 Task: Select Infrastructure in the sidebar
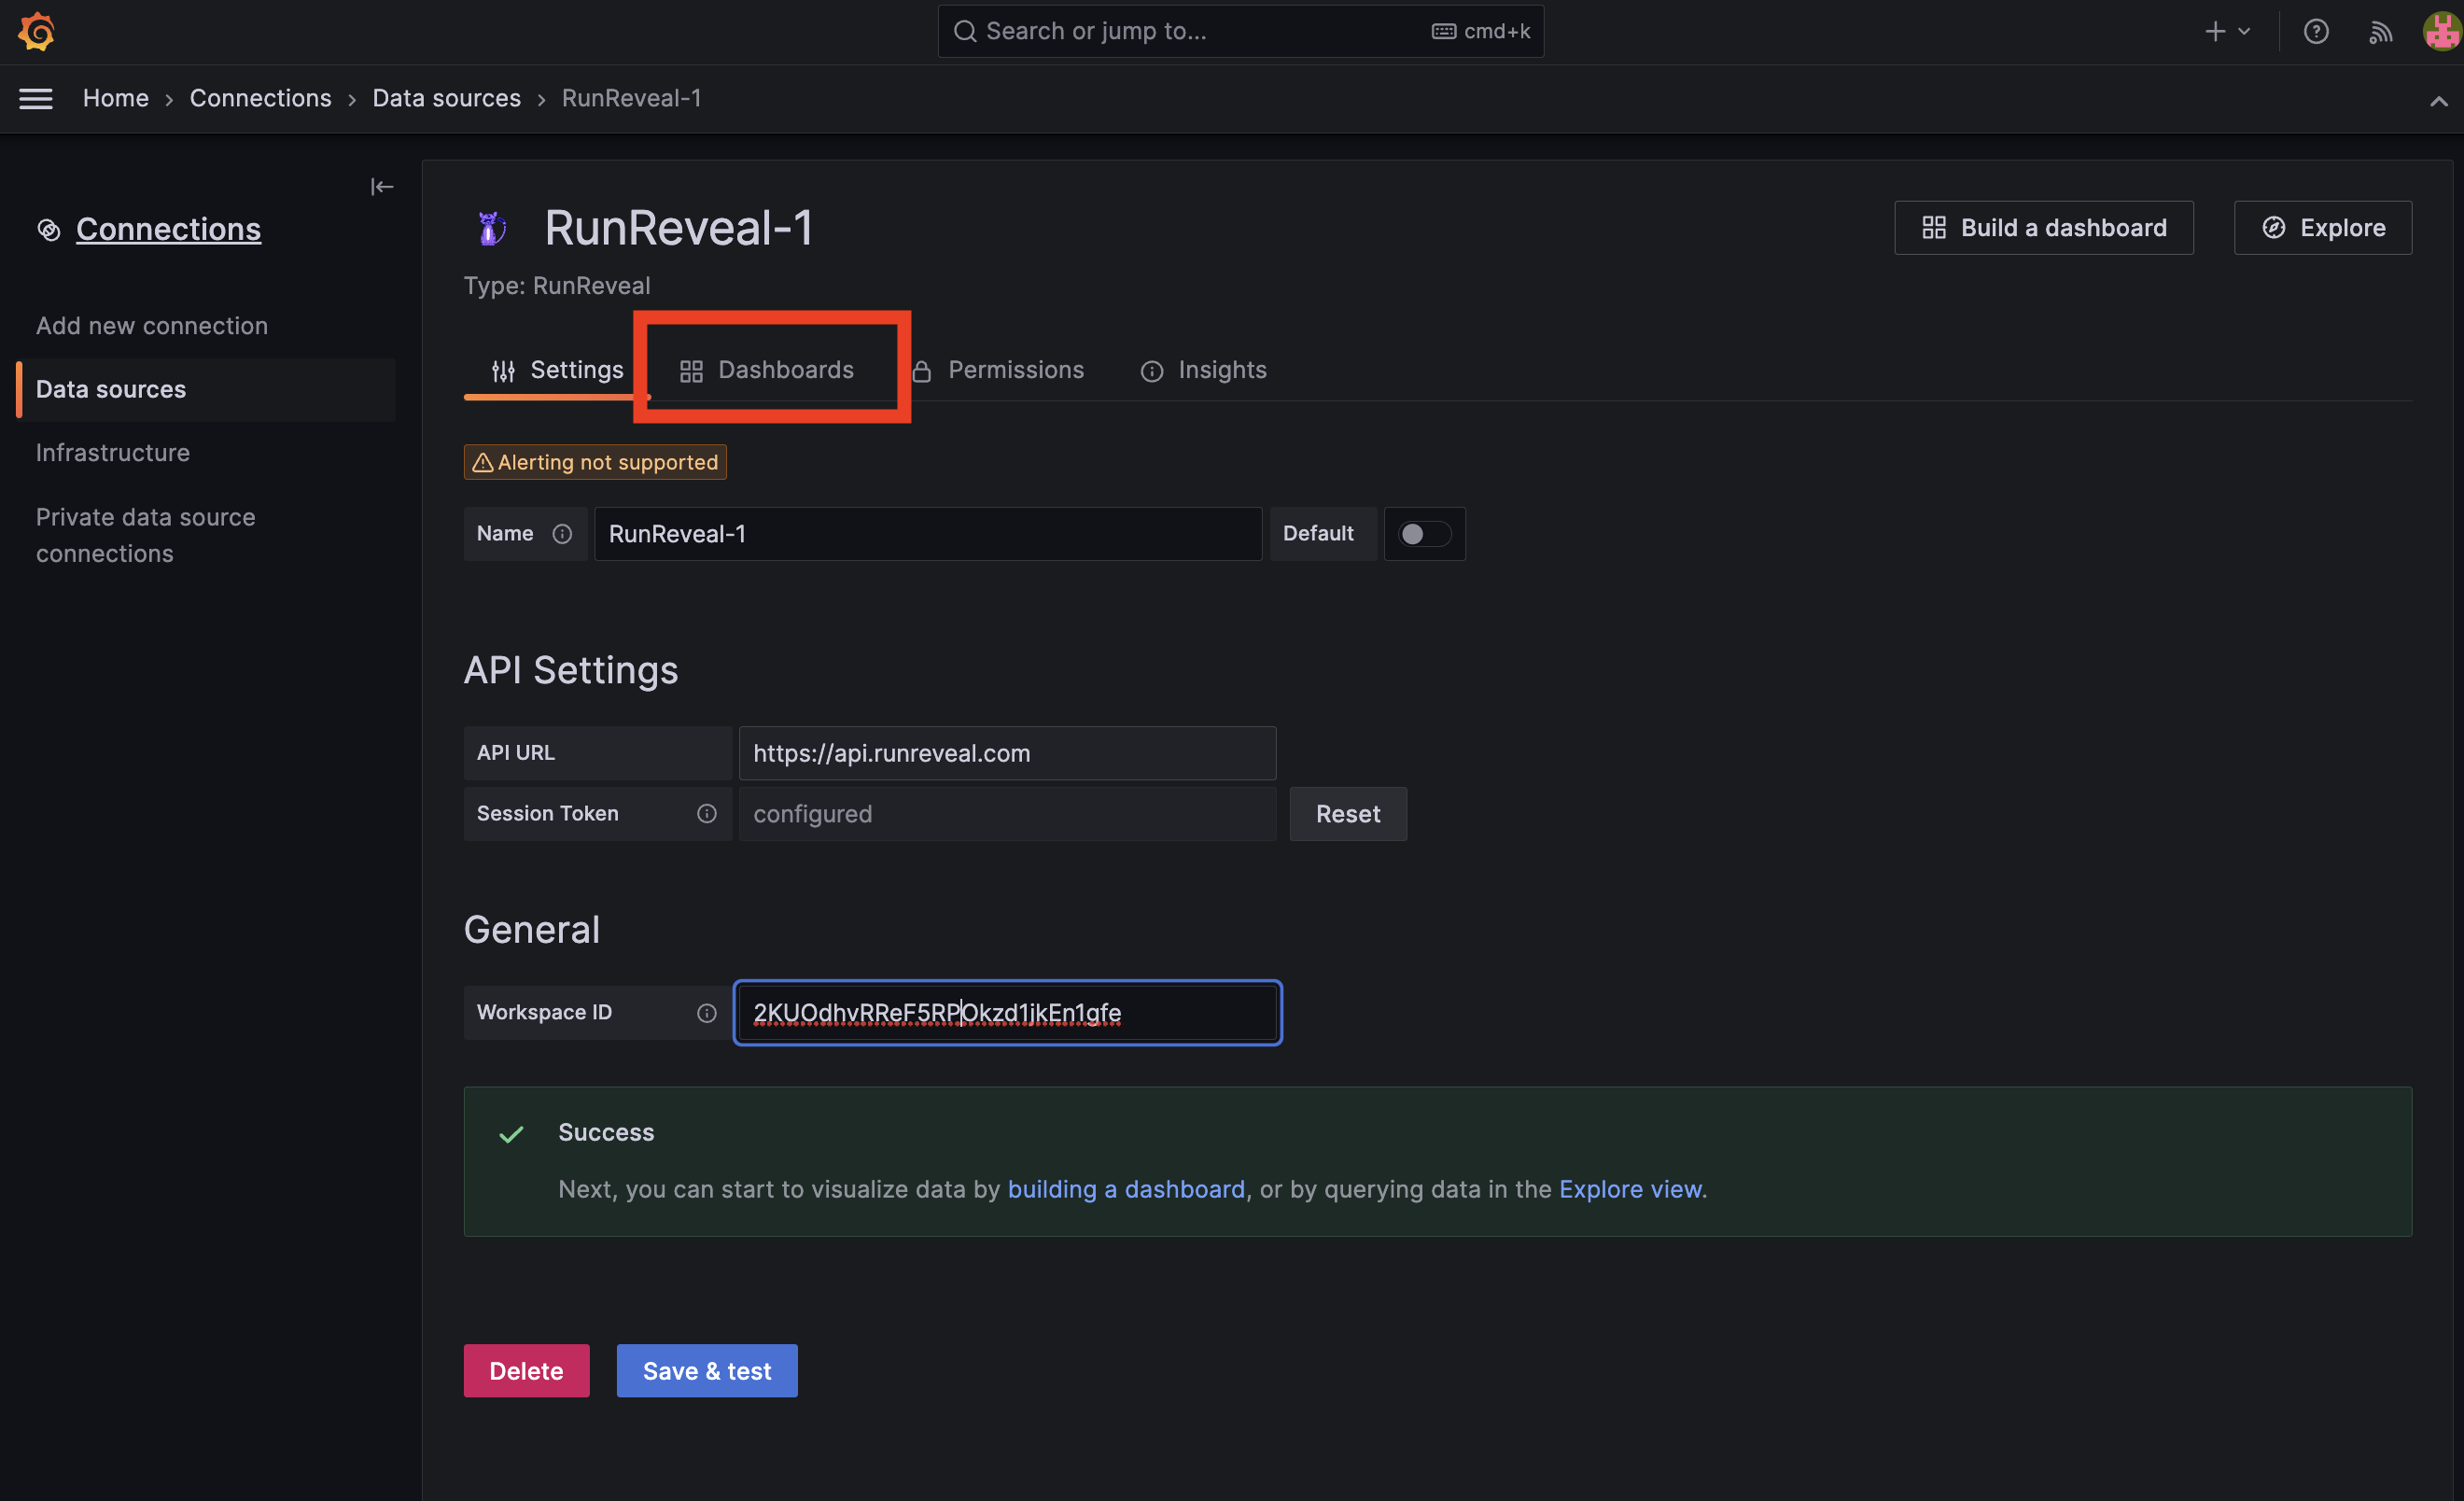pyautogui.click(x=113, y=453)
